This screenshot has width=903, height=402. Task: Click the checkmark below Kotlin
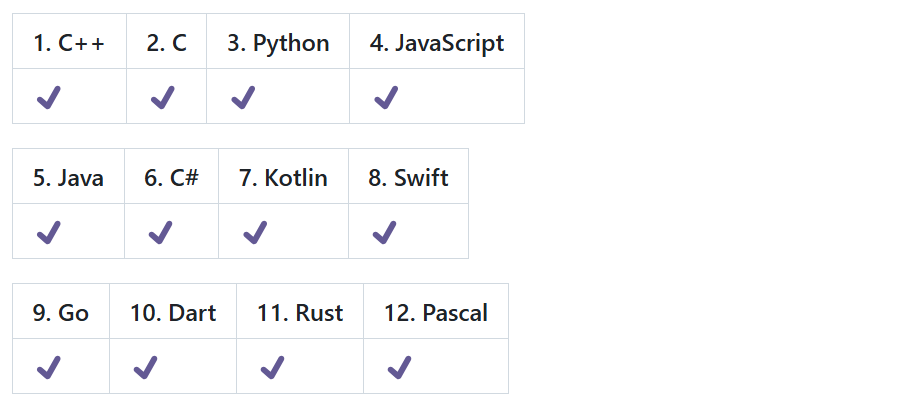(x=255, y=233)
